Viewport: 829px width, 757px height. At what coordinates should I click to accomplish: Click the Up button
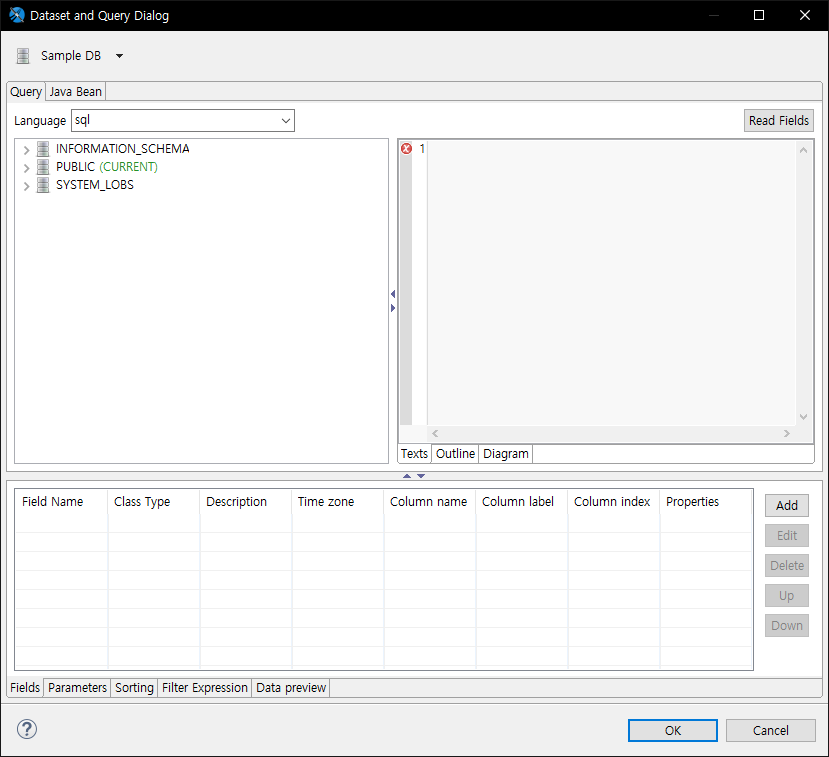click(x=787, y=595)
